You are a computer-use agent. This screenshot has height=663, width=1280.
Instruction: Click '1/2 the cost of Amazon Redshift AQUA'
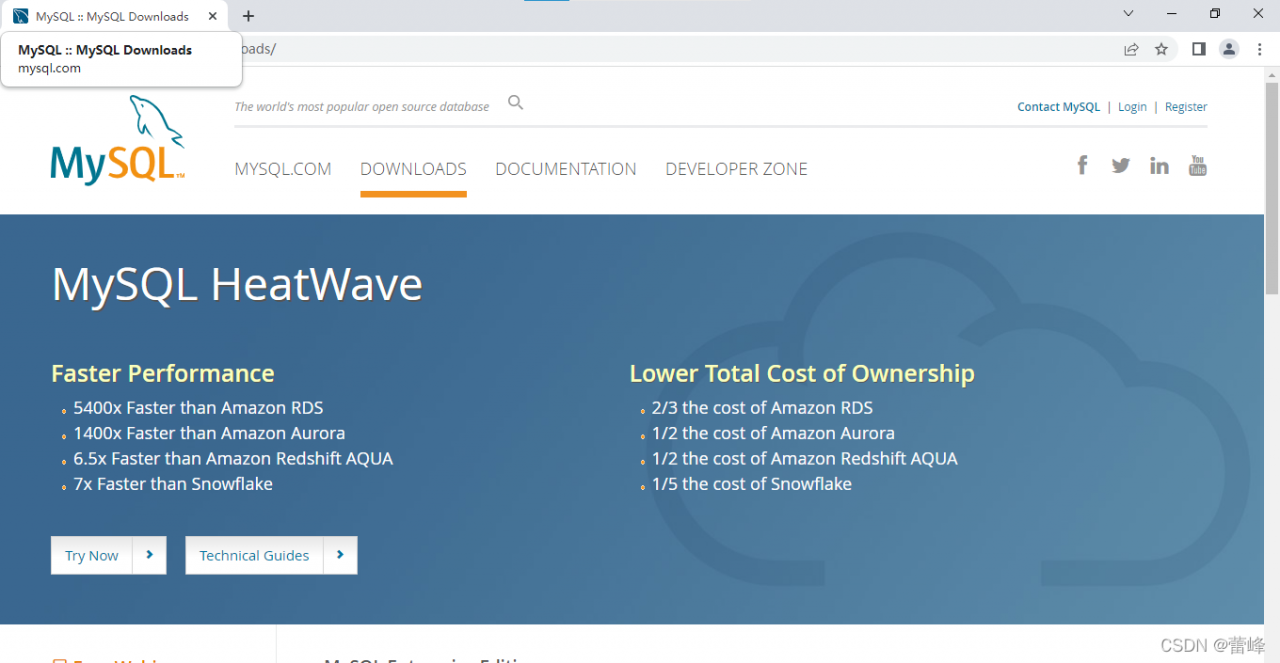click(804, 458)
